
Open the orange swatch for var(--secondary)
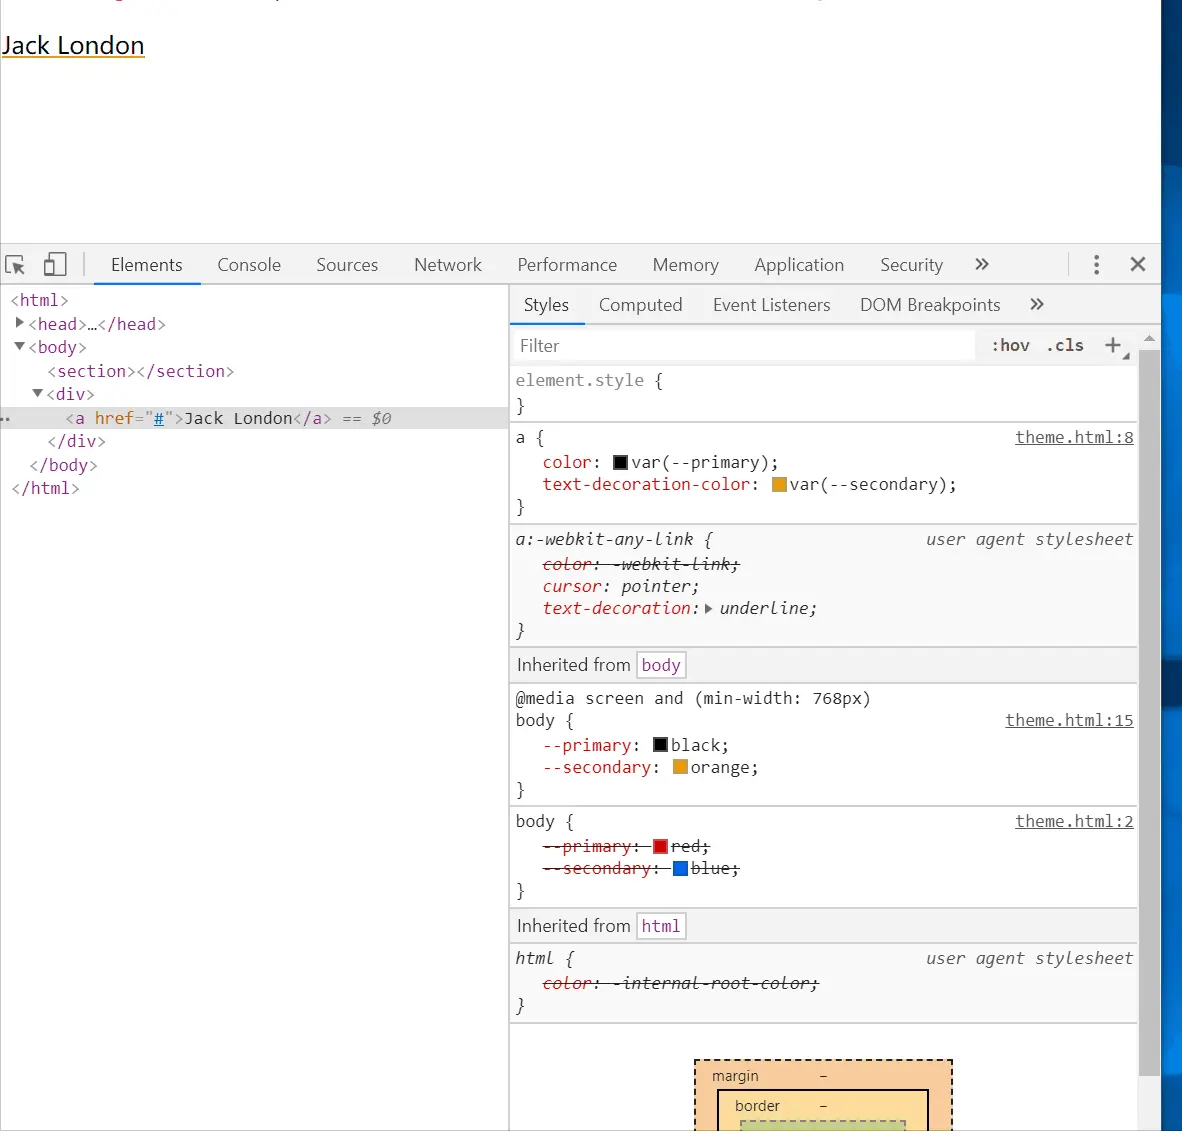(779, 484)
